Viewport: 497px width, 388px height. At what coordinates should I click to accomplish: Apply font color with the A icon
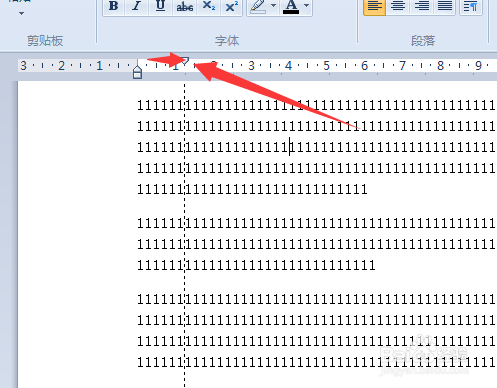[x=291, y=6]
